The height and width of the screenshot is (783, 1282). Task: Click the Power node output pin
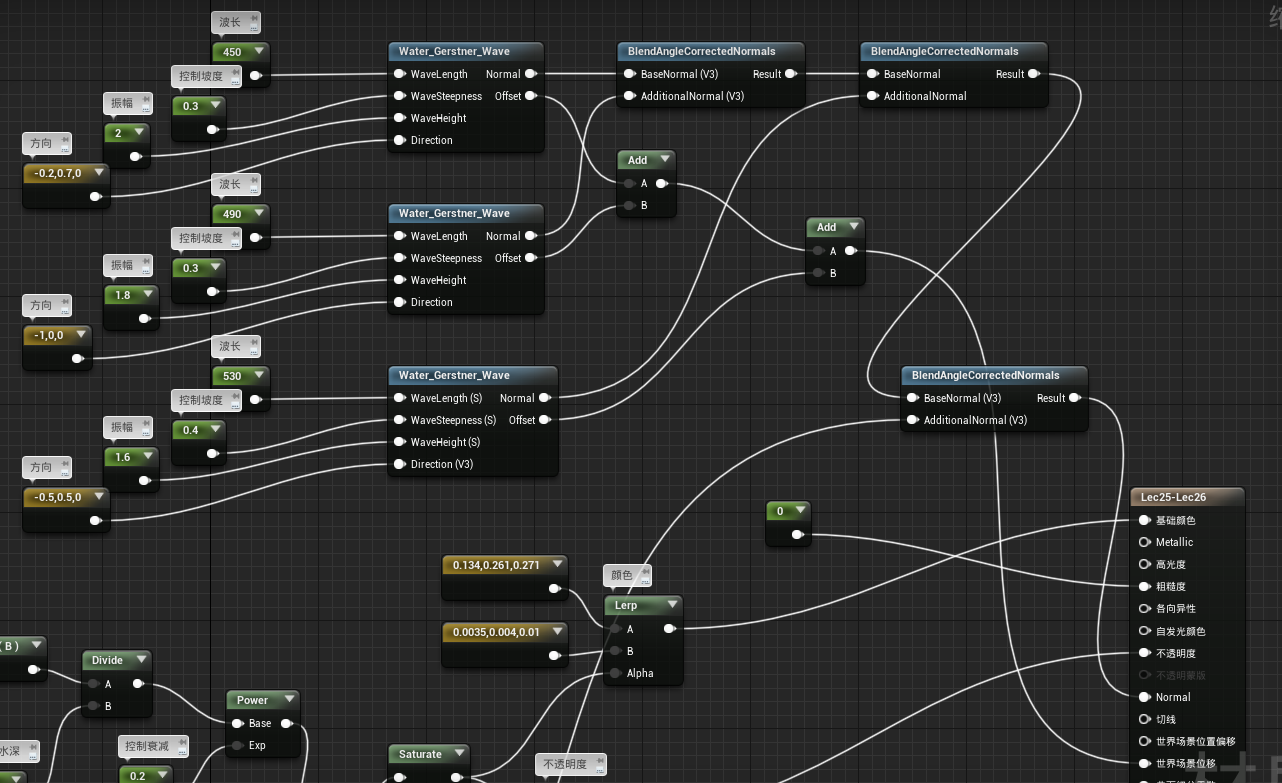click(287, 723)
